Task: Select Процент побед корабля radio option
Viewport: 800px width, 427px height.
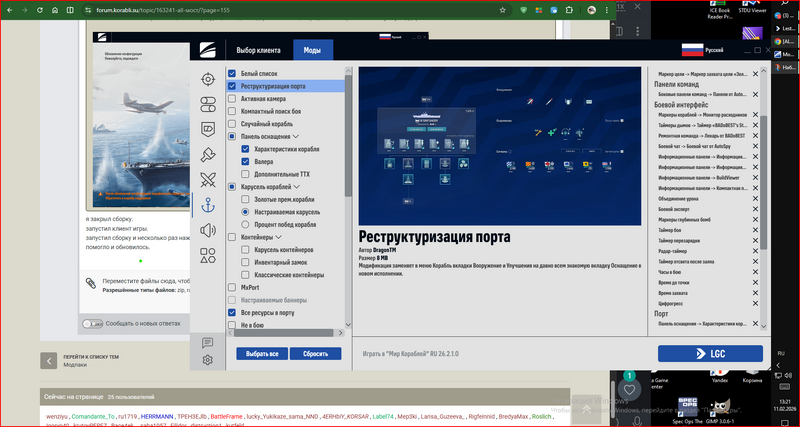Action: coord(246,225)
